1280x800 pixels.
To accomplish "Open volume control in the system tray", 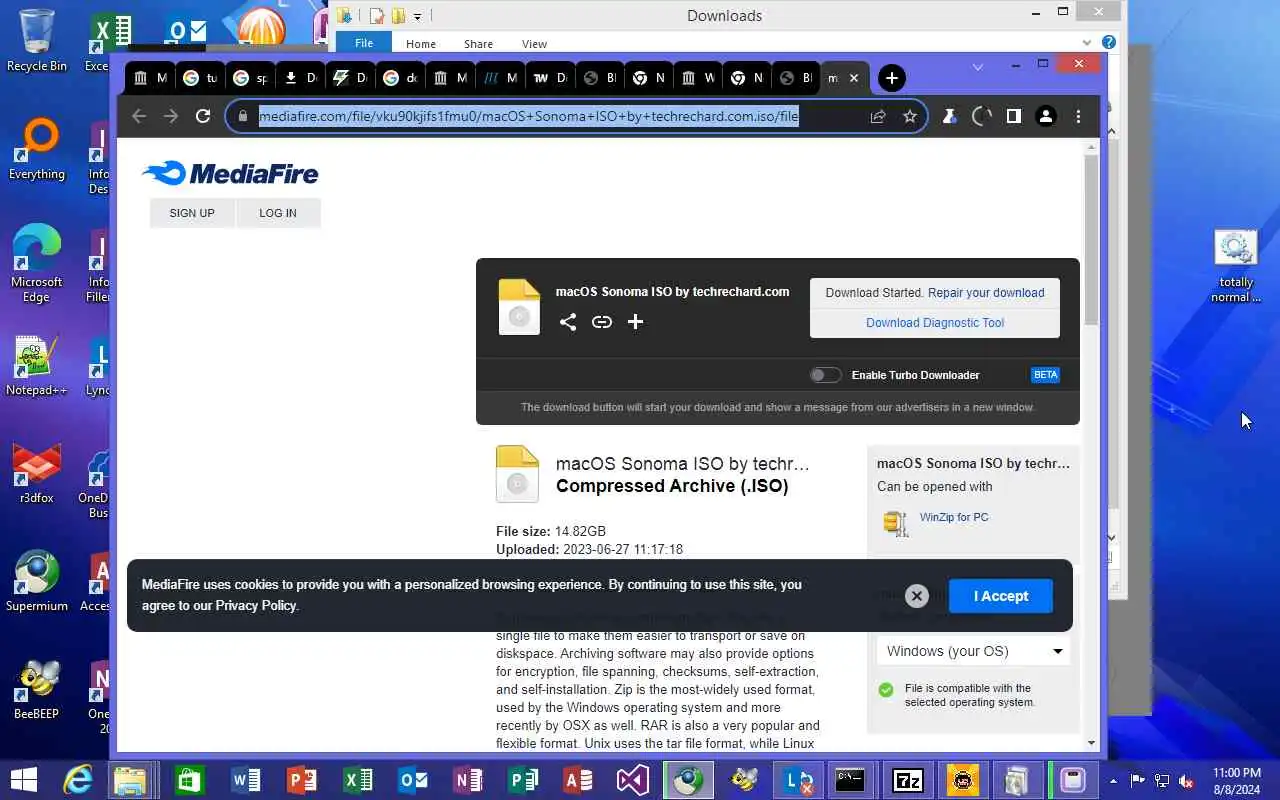I will 1186,781.
